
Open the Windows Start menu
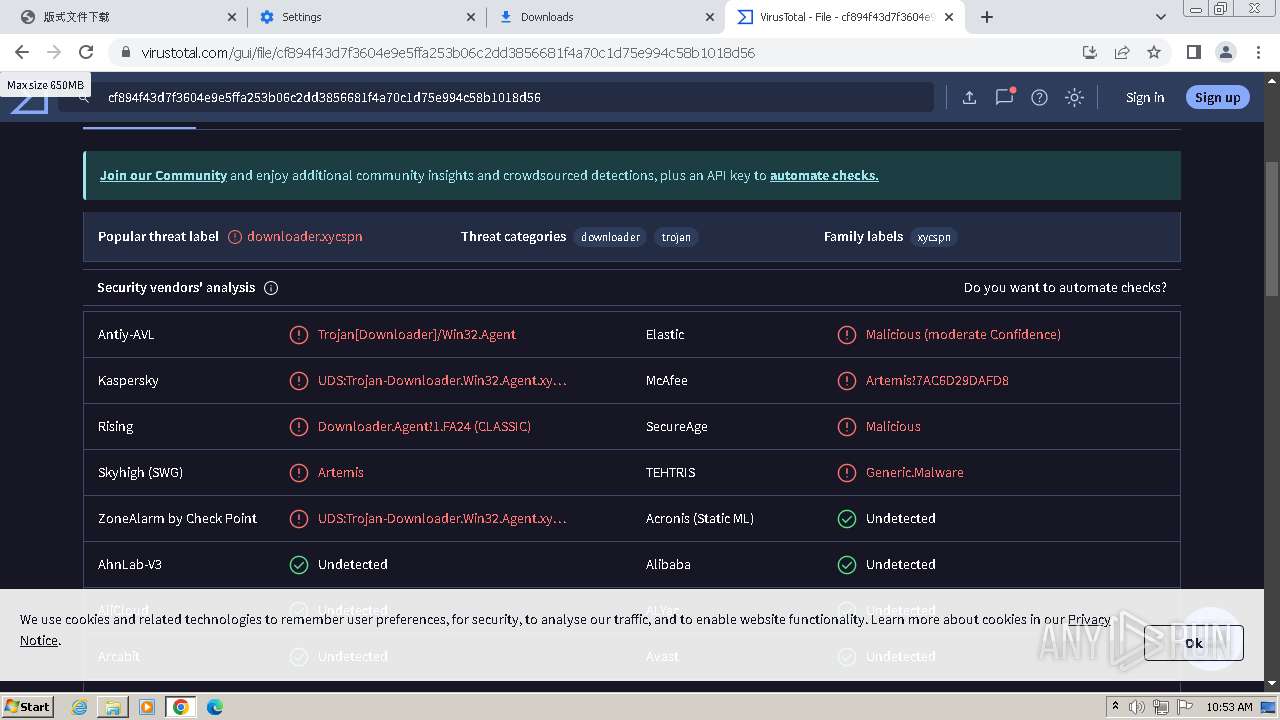click(x=28, y=706)
